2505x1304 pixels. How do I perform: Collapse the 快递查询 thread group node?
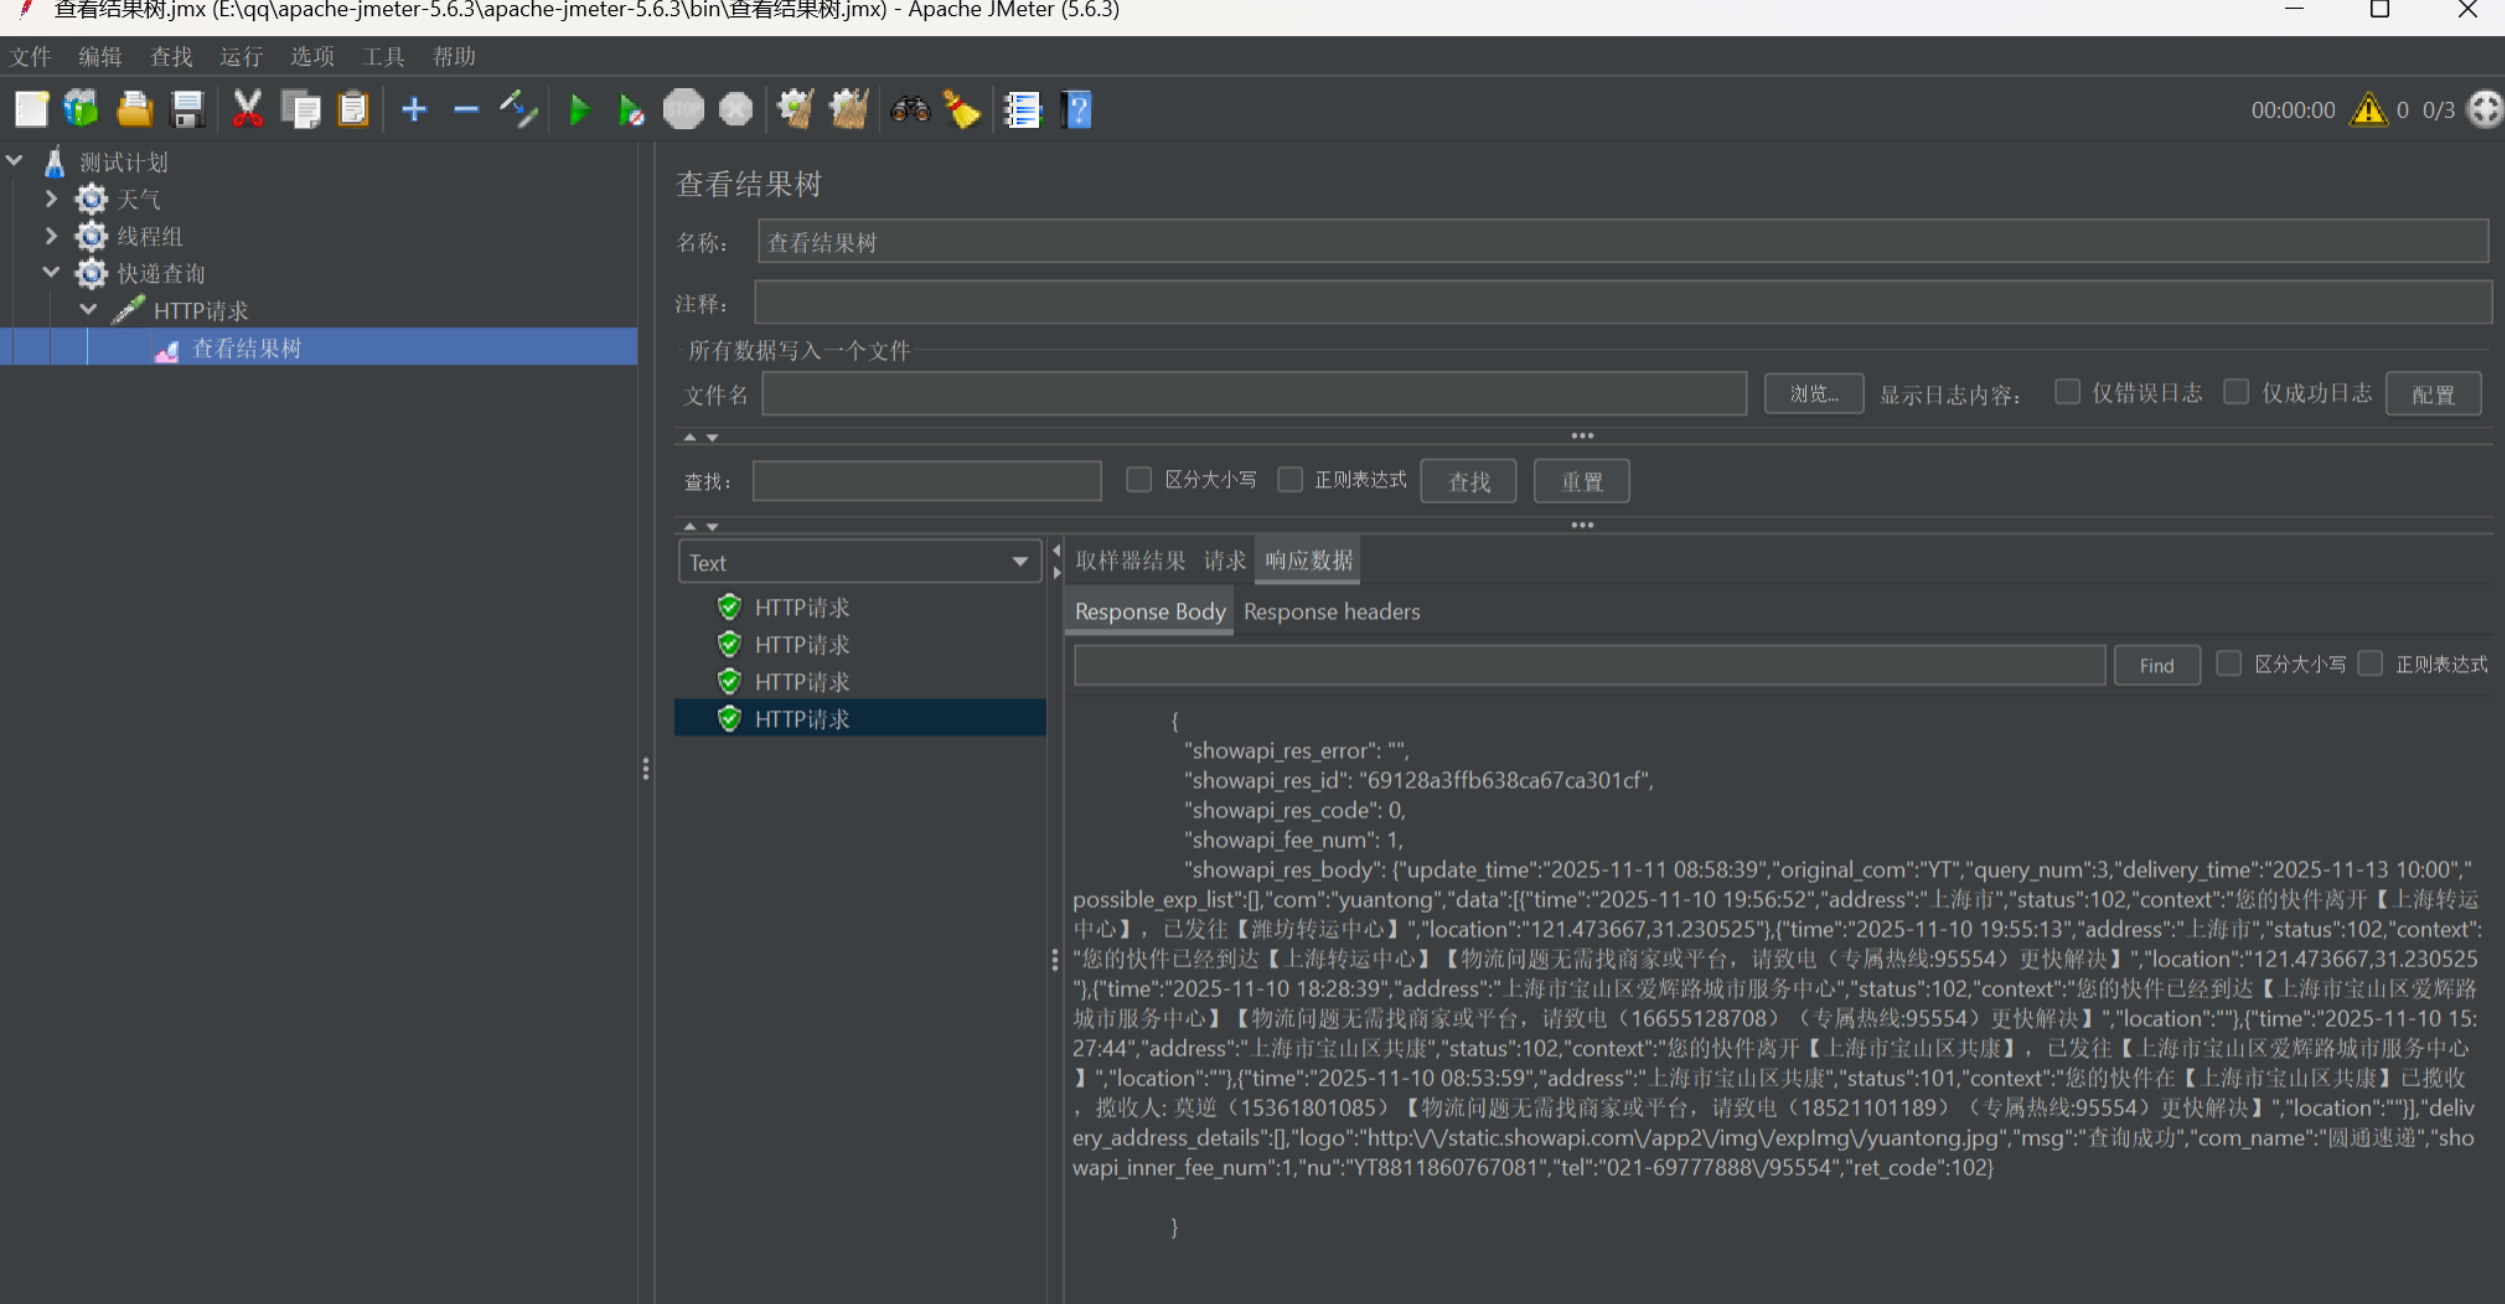point(51,273)
